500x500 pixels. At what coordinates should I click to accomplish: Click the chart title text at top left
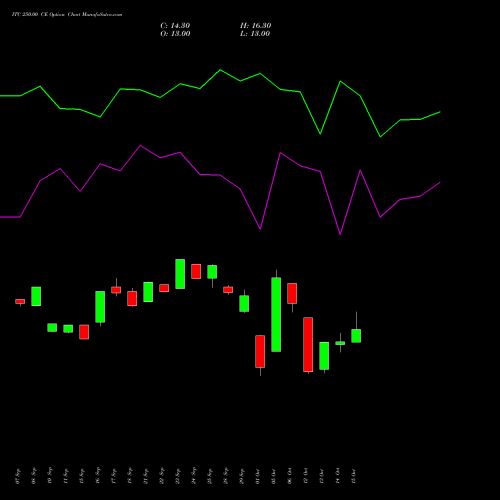[x=67, y=15]
